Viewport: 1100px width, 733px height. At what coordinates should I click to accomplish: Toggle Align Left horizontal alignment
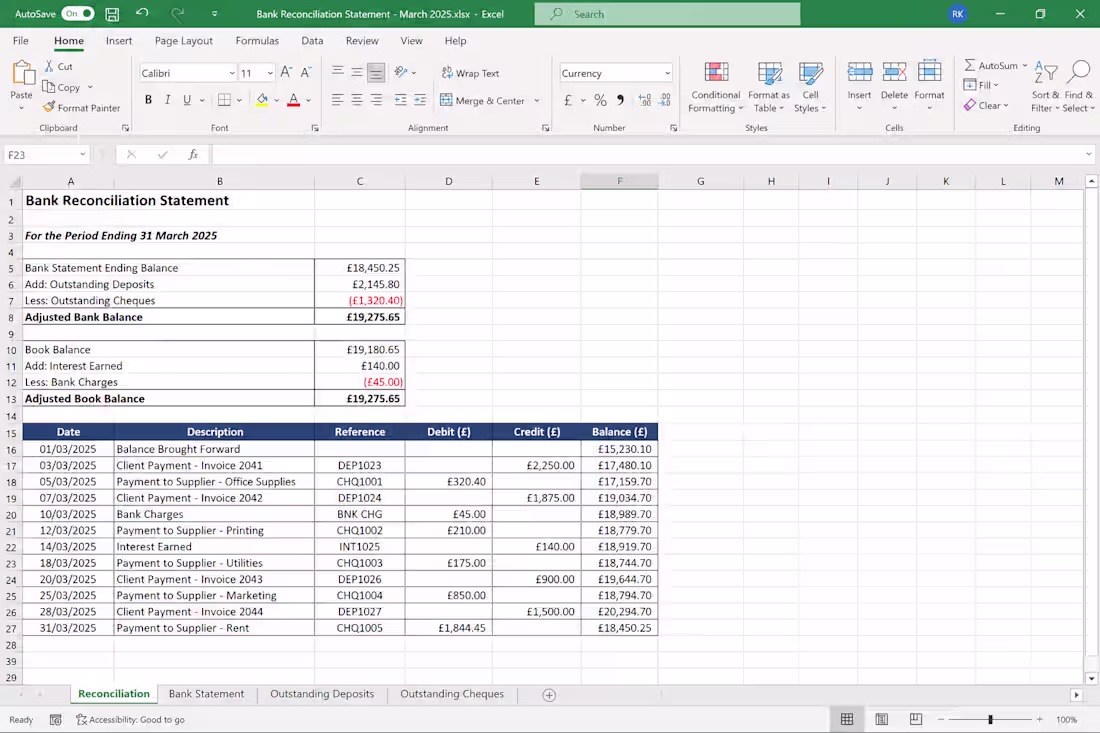click(337, 100)
